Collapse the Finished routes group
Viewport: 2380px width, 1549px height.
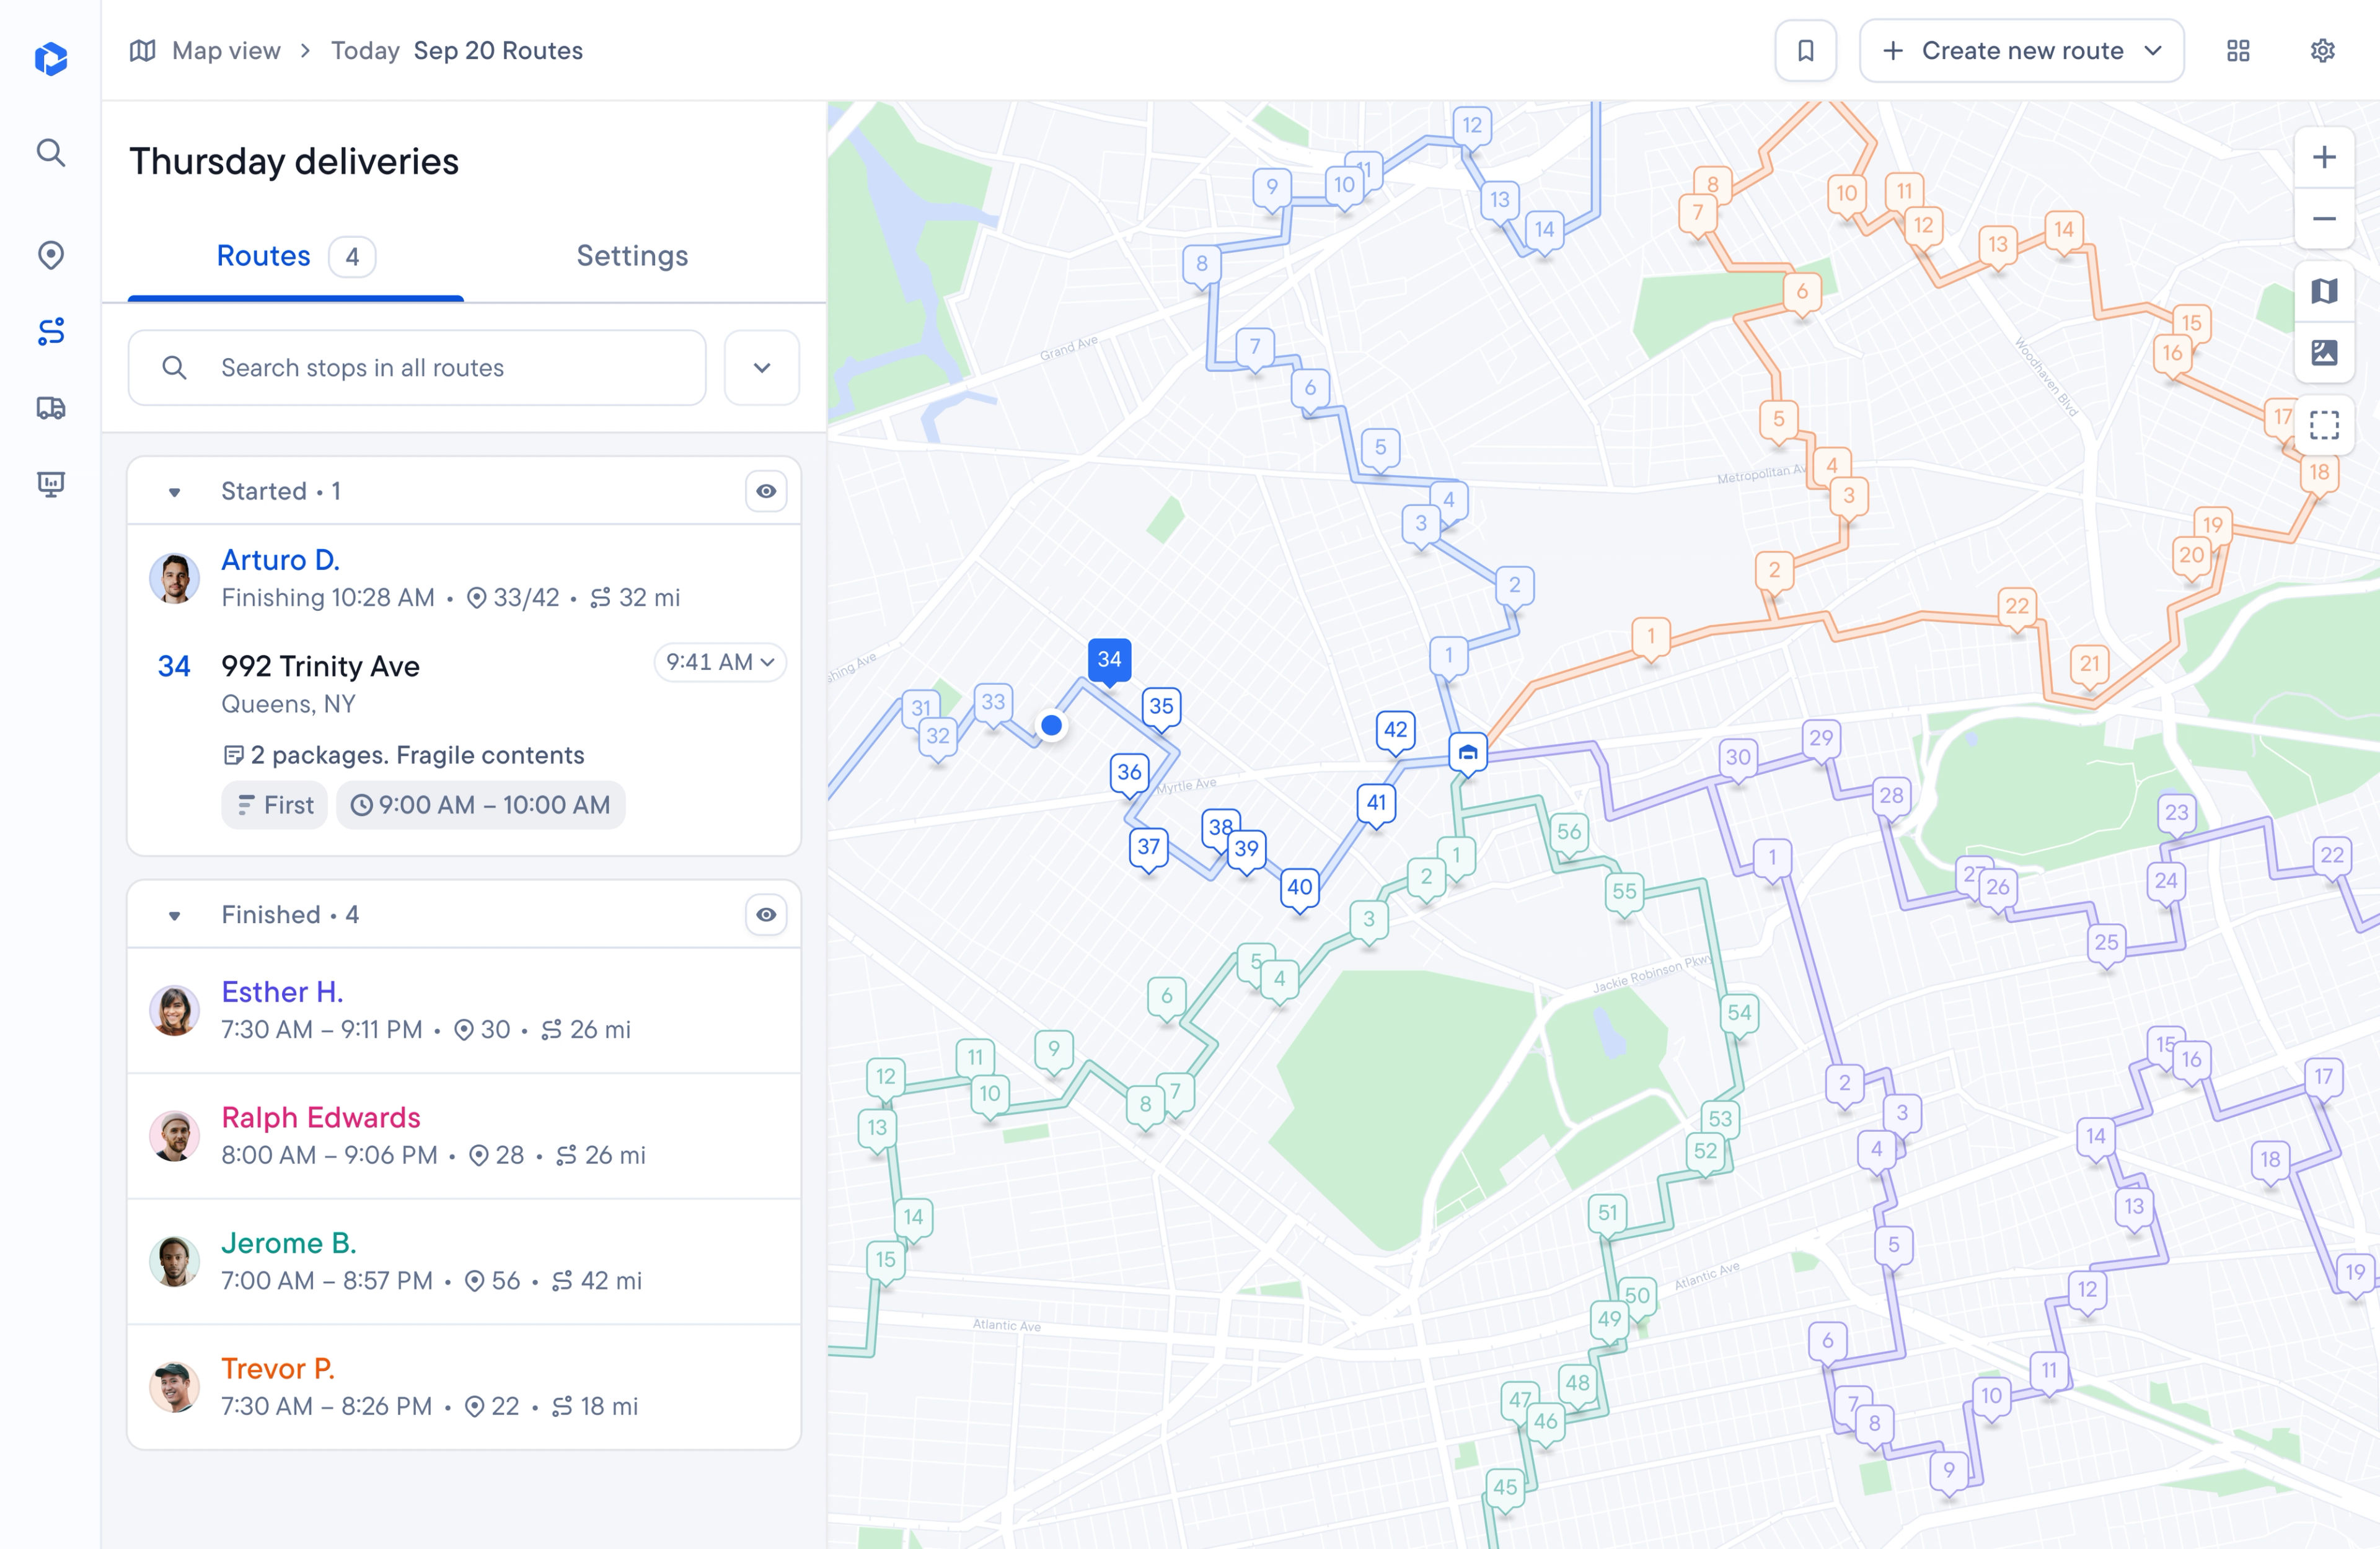[x=174, y=916]
